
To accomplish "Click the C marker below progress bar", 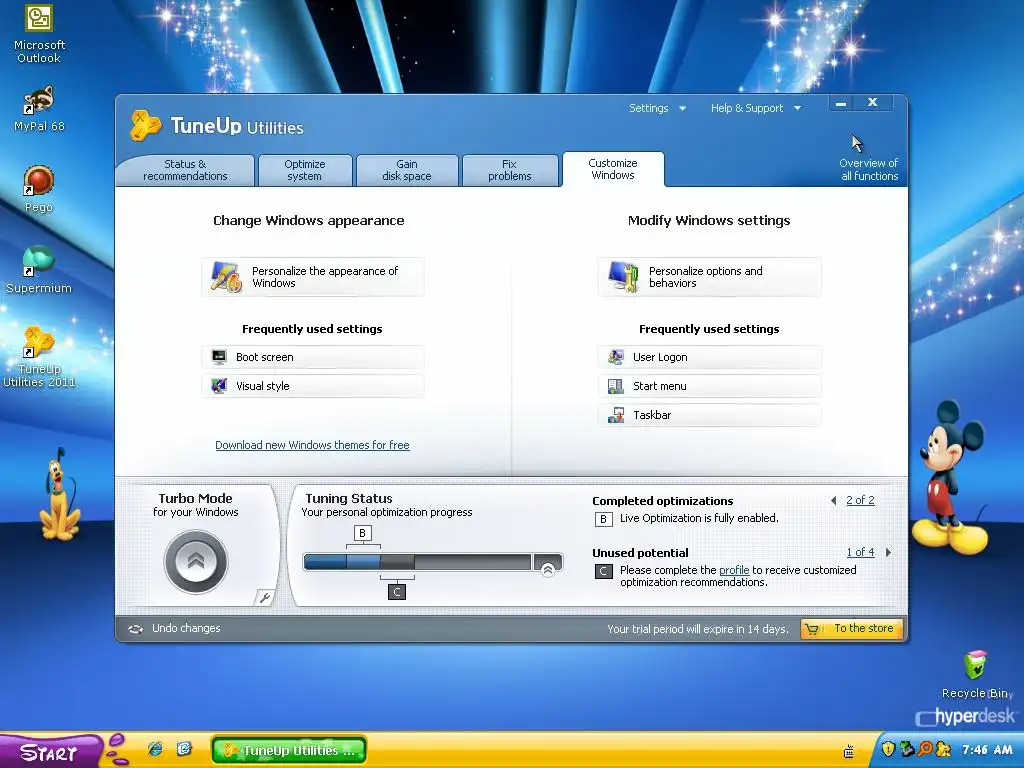I will [397, 592].
